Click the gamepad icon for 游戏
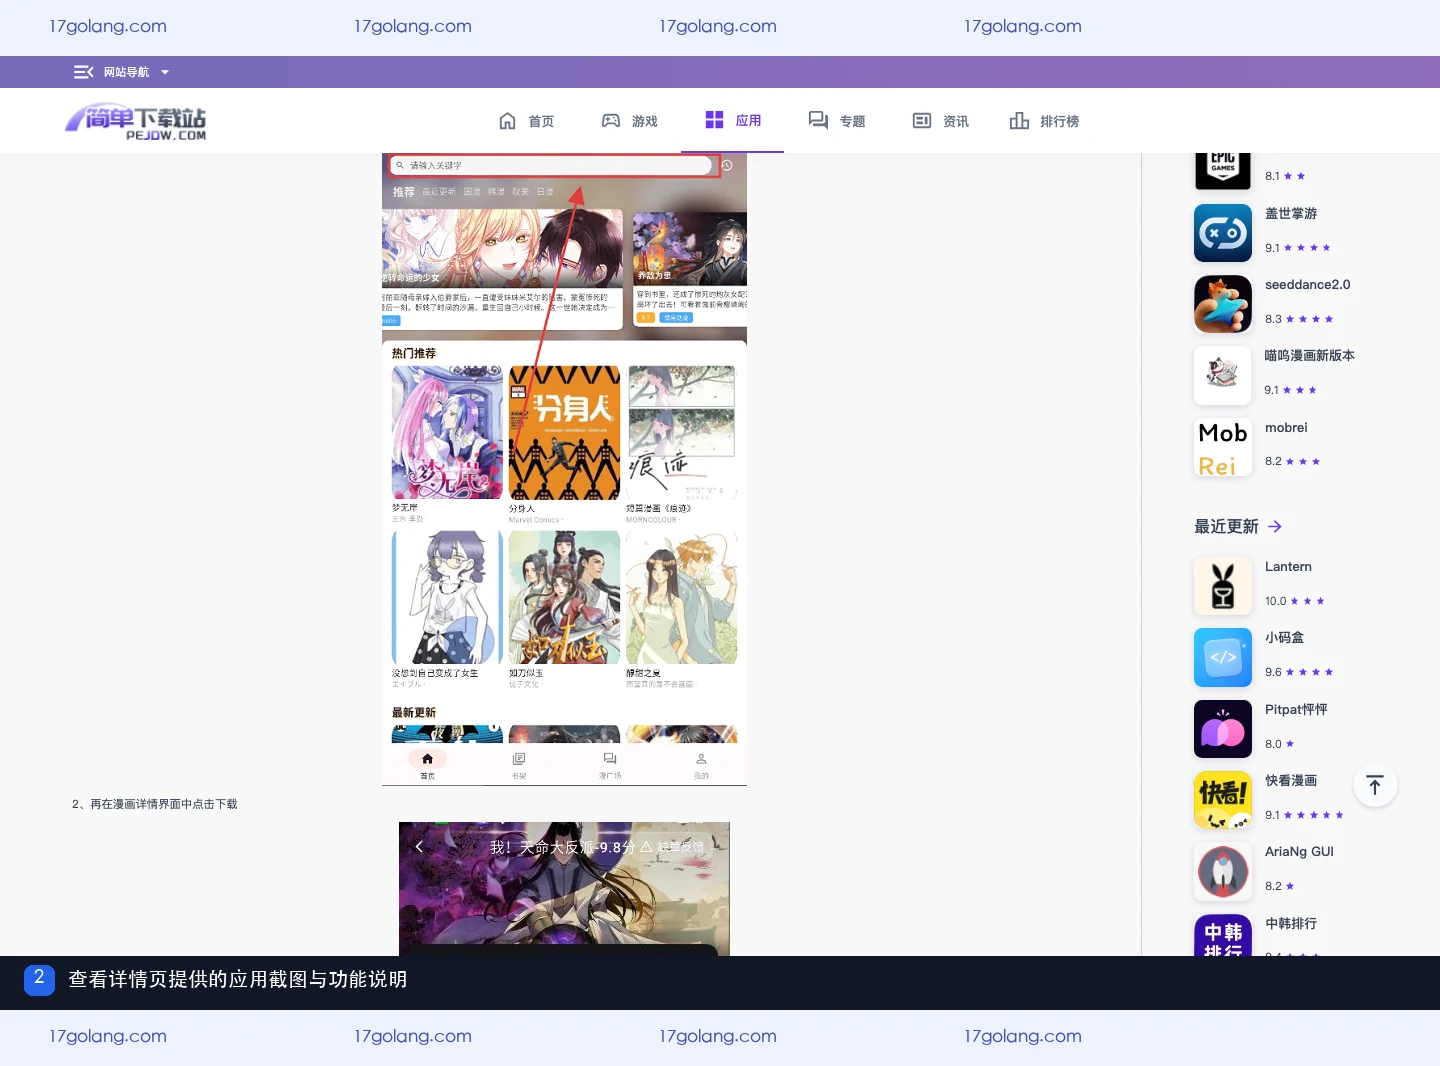Screen dimensions: 1440x1066 (x=611, y=121)
